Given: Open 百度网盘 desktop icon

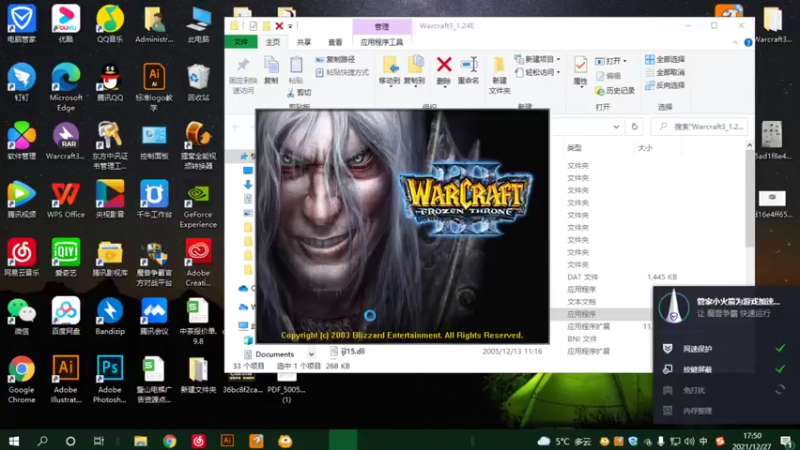Looking at the screenshot, I should coord(66,316).
